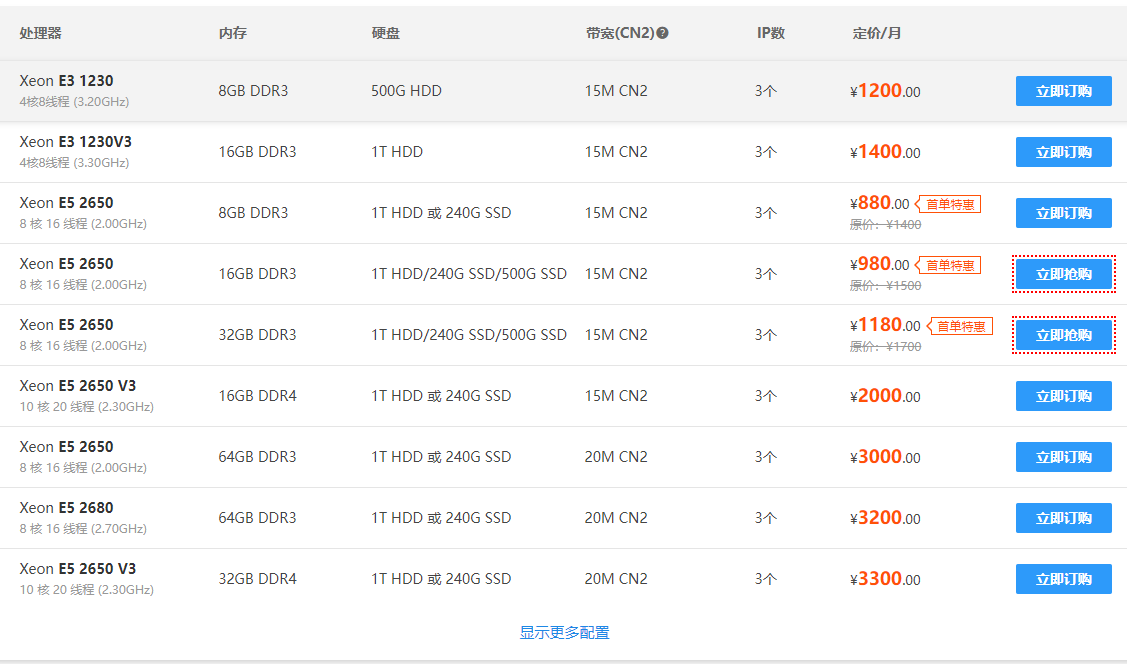The width and height of the screenshot is (1127, 664).
Task: Click the struck-through 原价: ¥1400 text
Action: 886,225
